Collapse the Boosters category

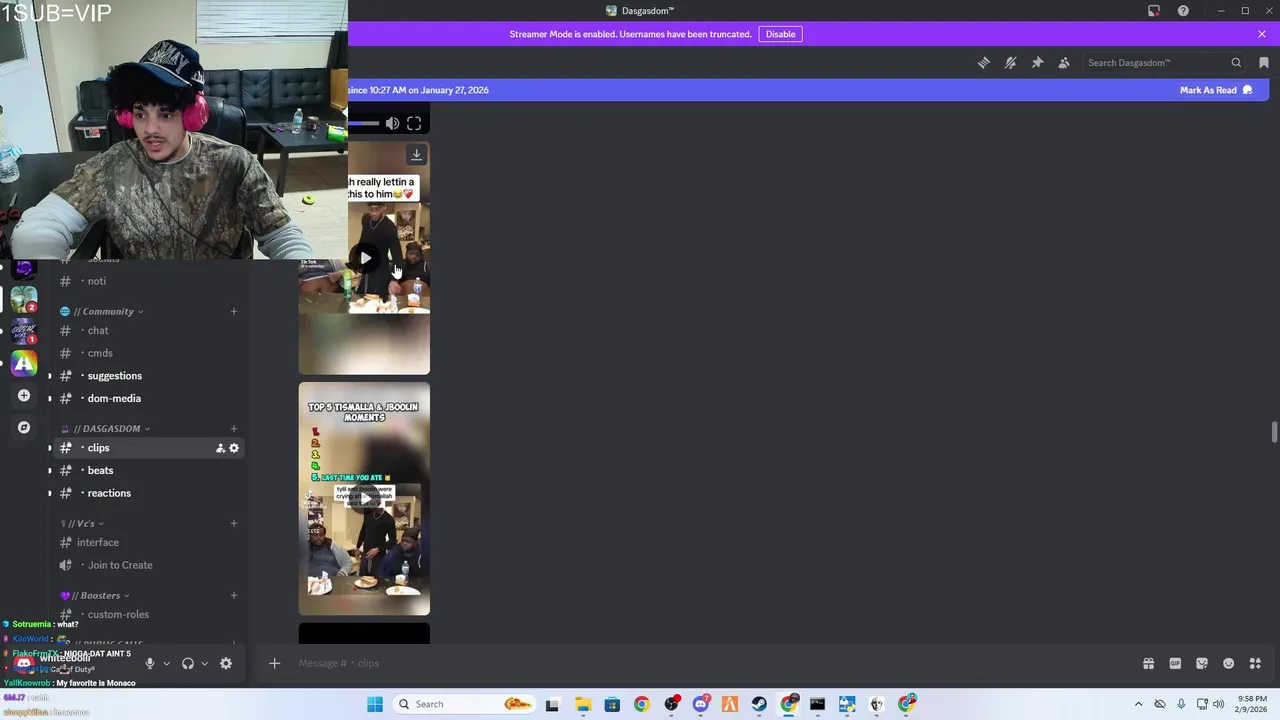[x=95, y=596]
